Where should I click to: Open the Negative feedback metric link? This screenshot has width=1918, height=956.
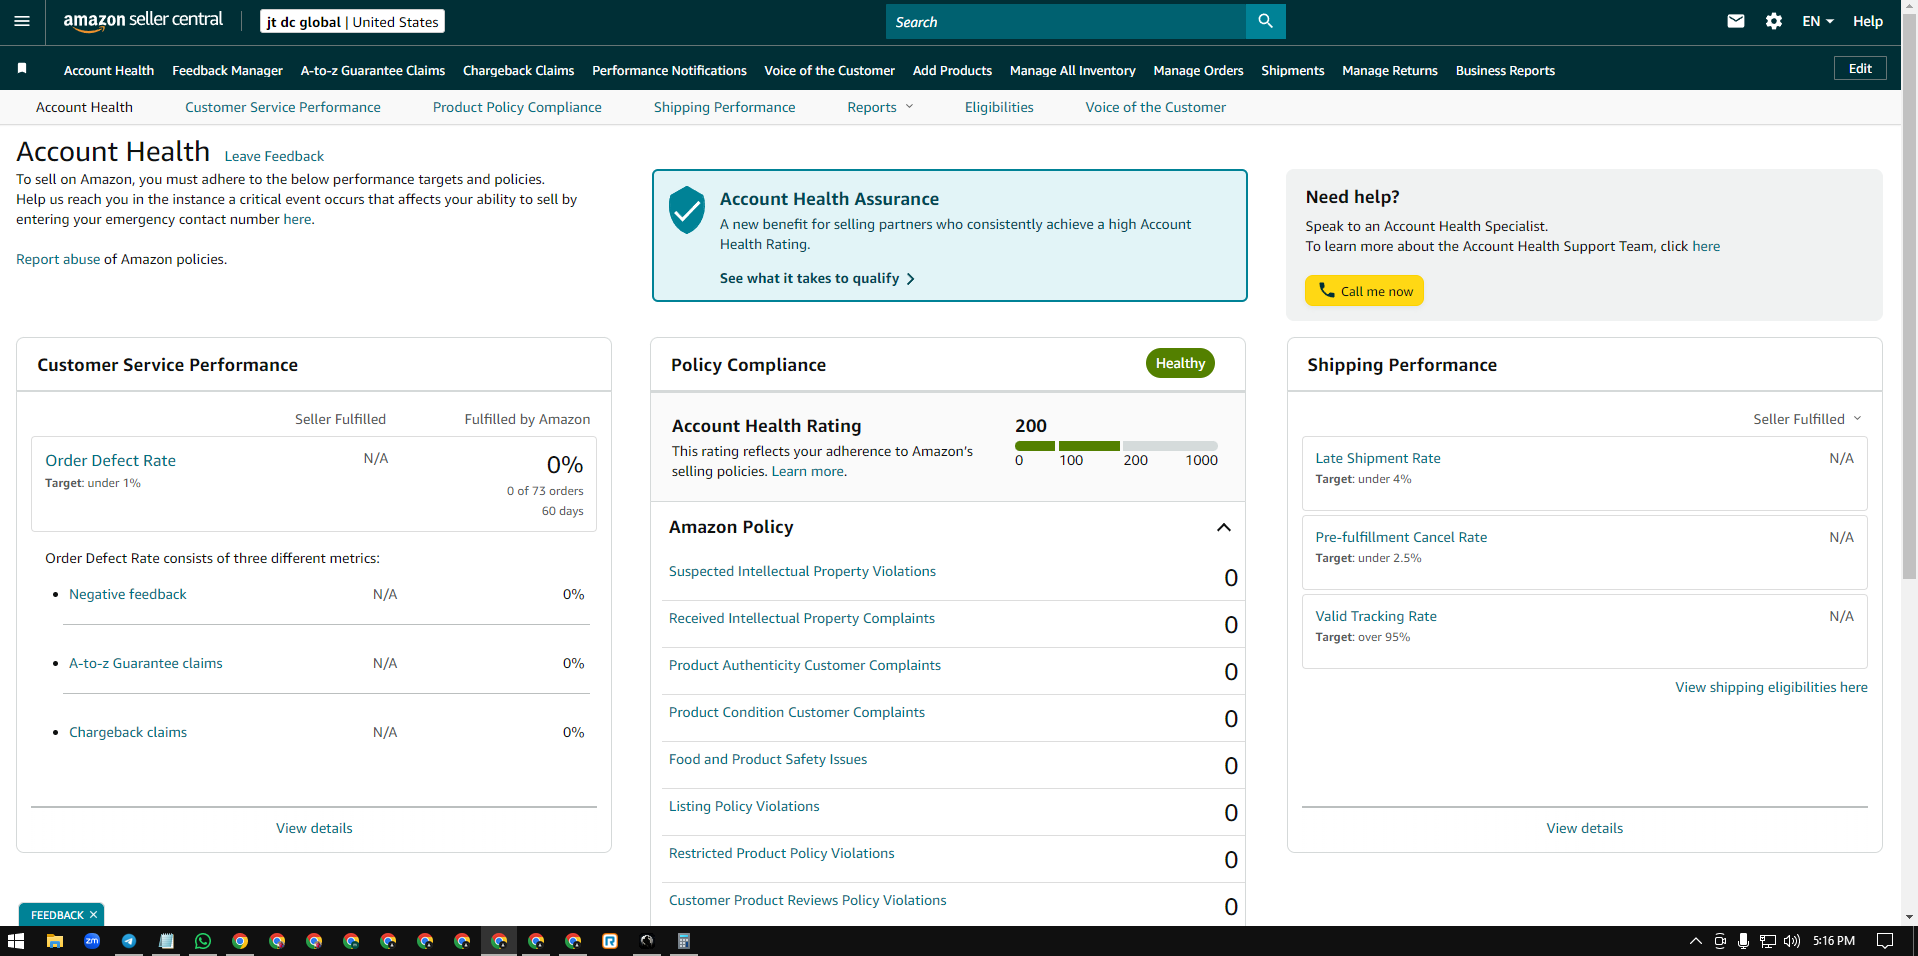128,594
